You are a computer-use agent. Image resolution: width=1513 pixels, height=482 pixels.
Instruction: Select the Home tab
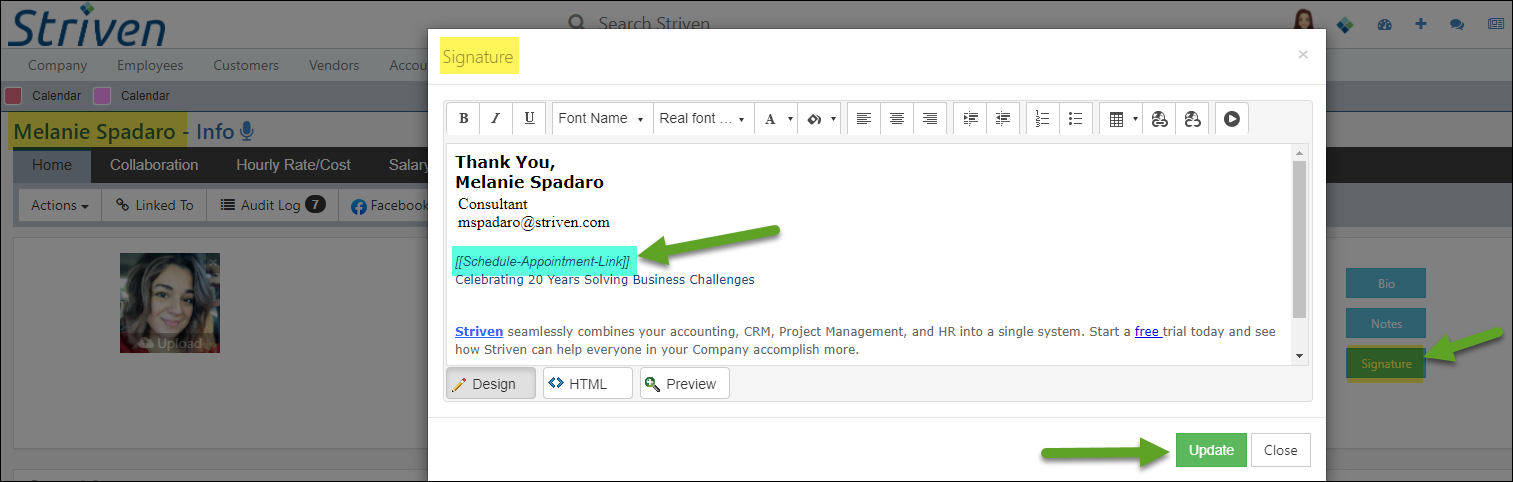coord(51,165)
